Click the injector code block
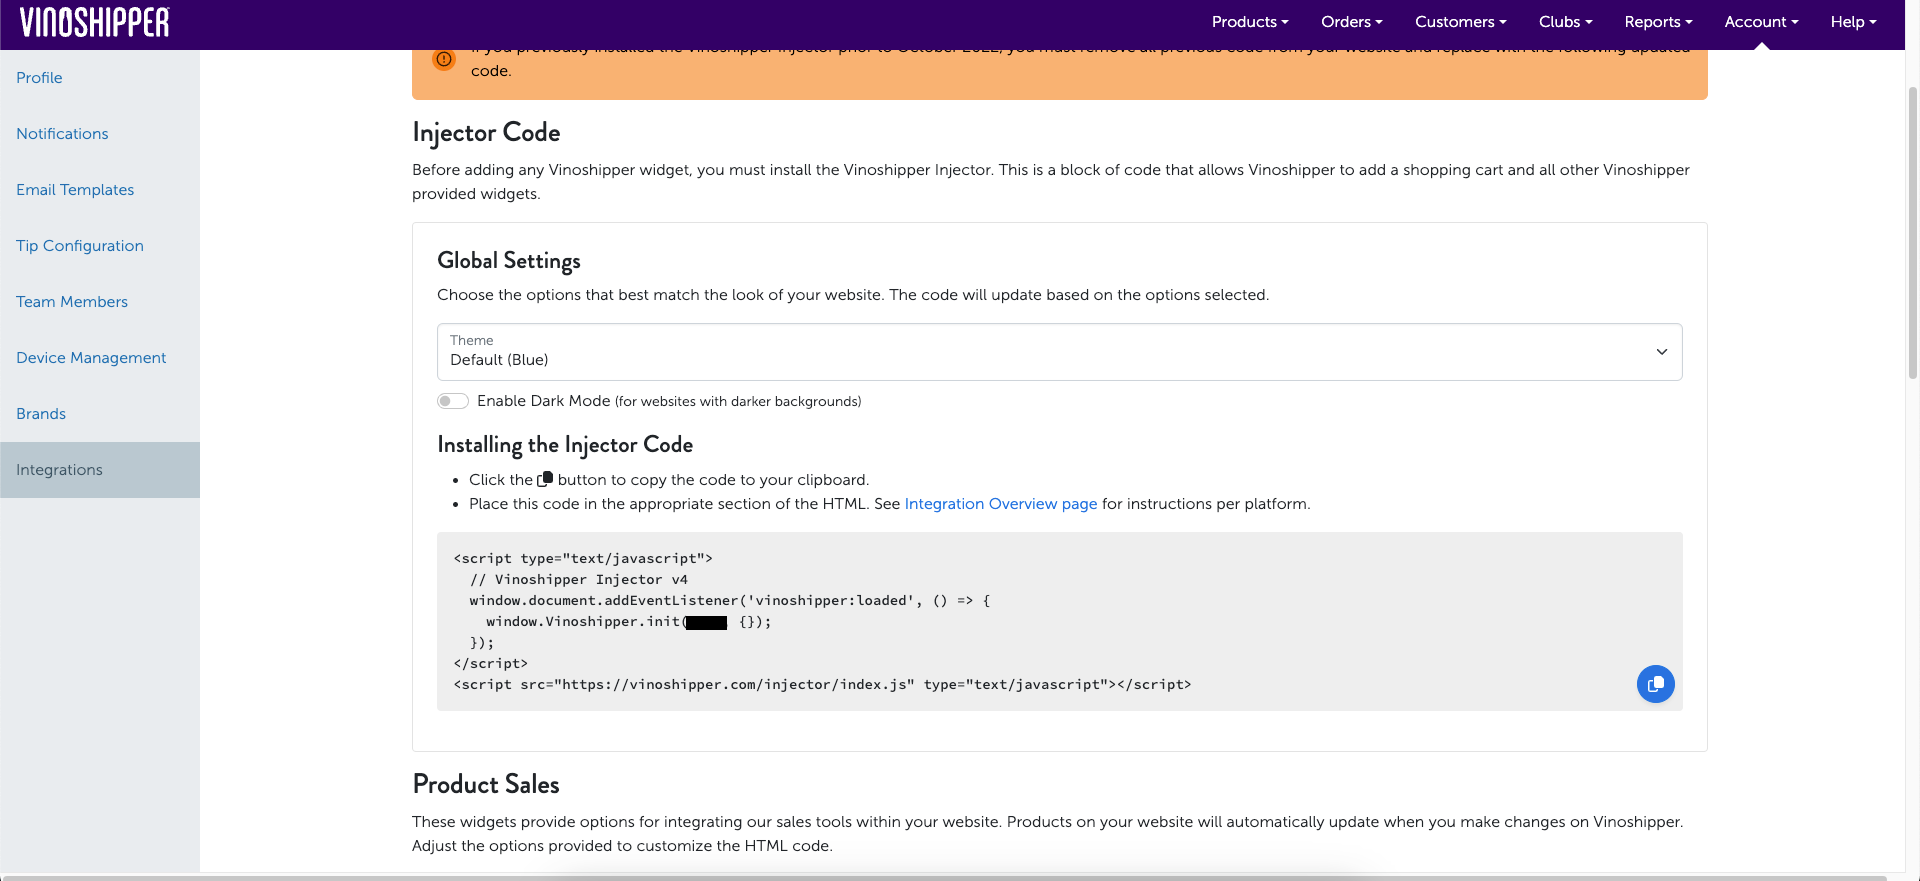 click(x=1059, y=621)
